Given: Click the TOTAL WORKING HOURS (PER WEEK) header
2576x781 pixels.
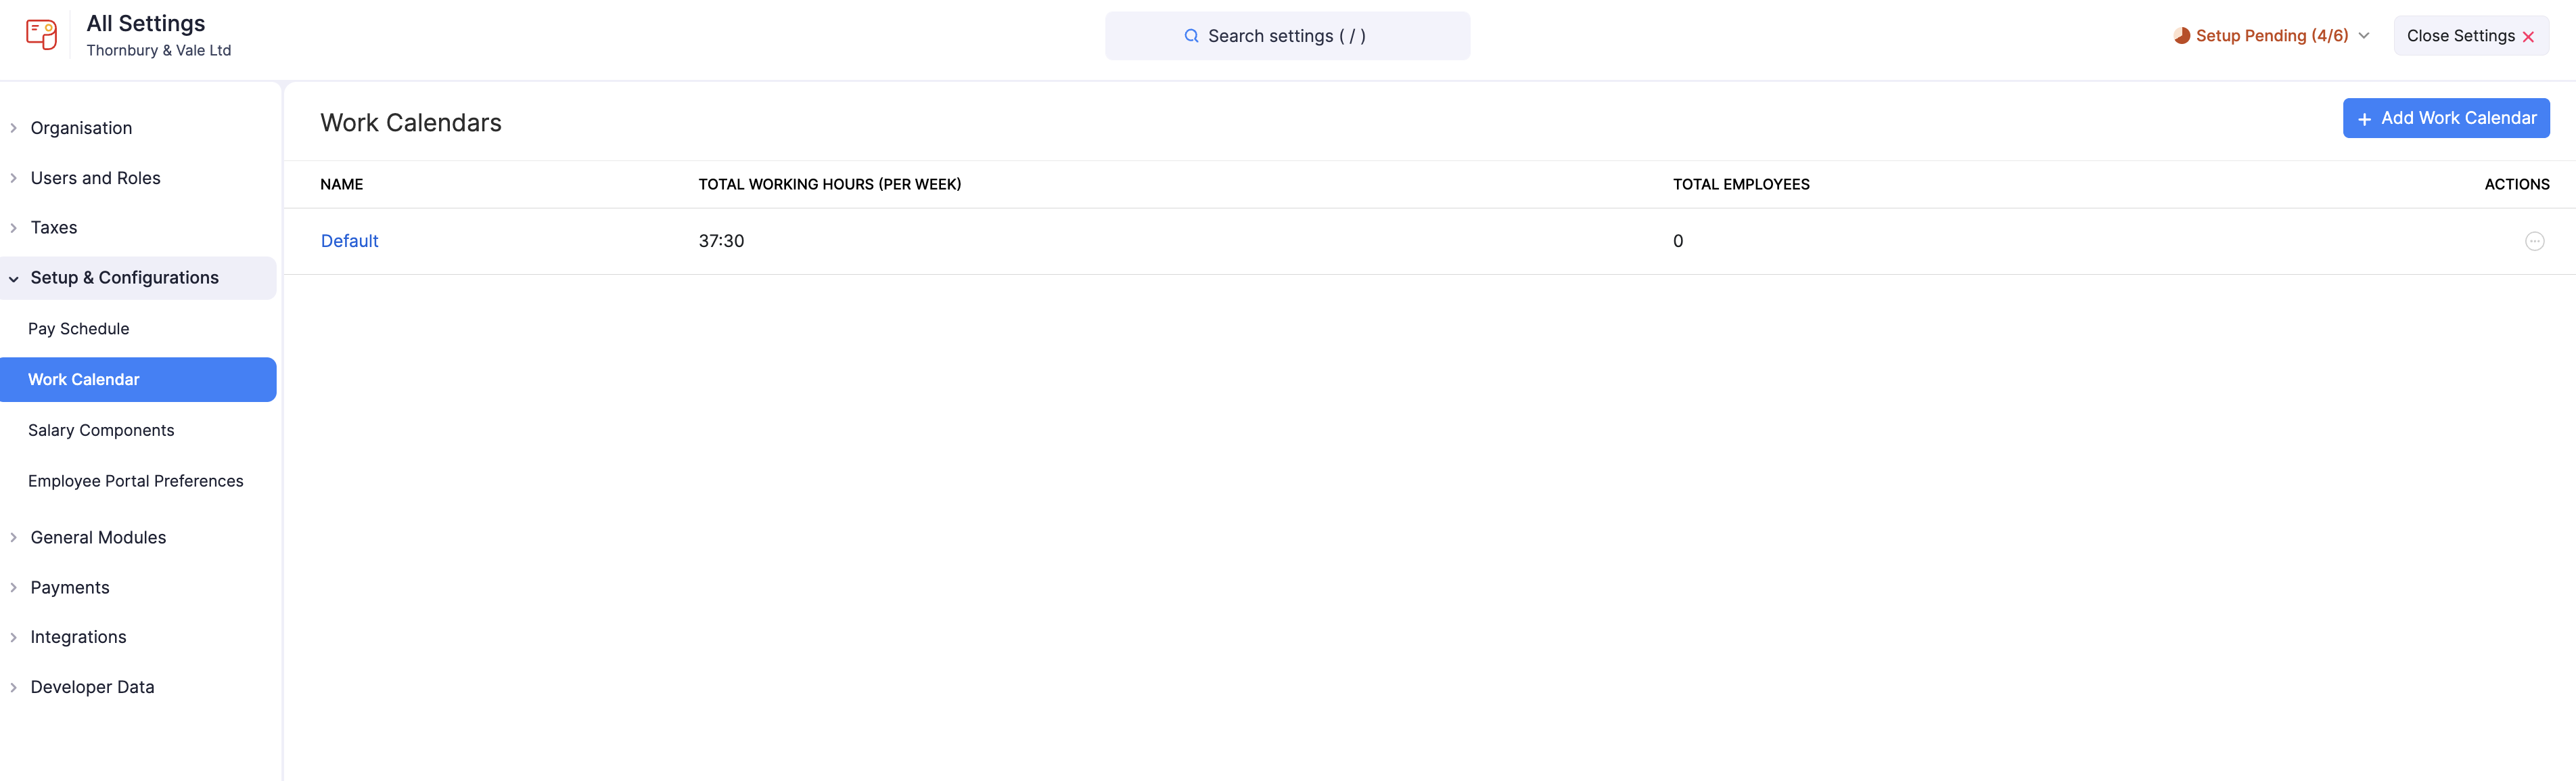Looking at the screenshot, I should 829,185.
